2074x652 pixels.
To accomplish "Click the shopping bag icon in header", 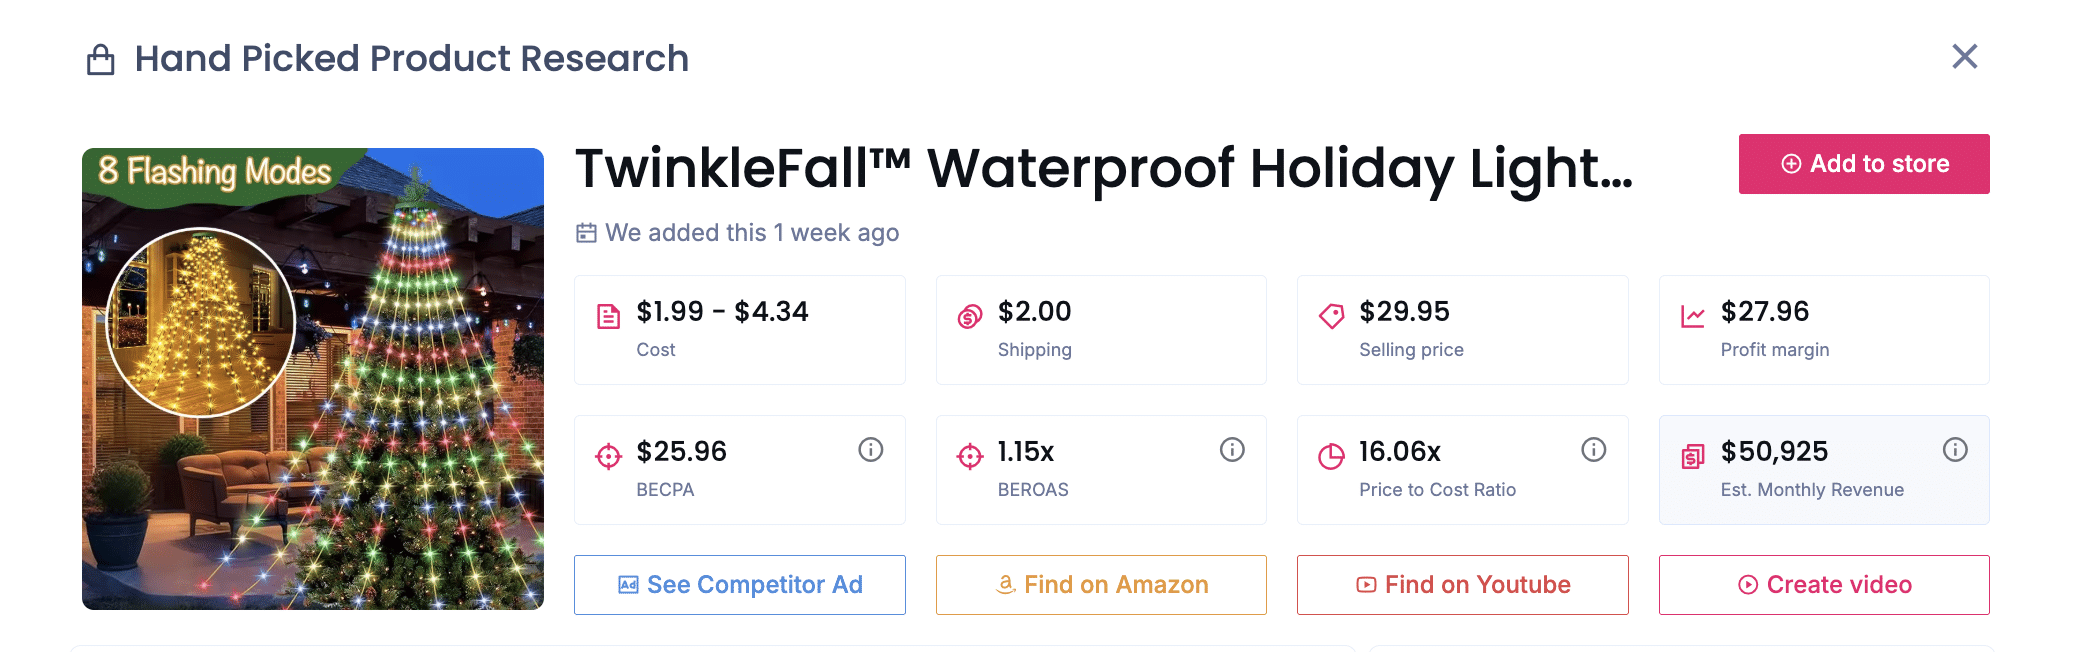I will pyautogui.click(x=101, y=60).
